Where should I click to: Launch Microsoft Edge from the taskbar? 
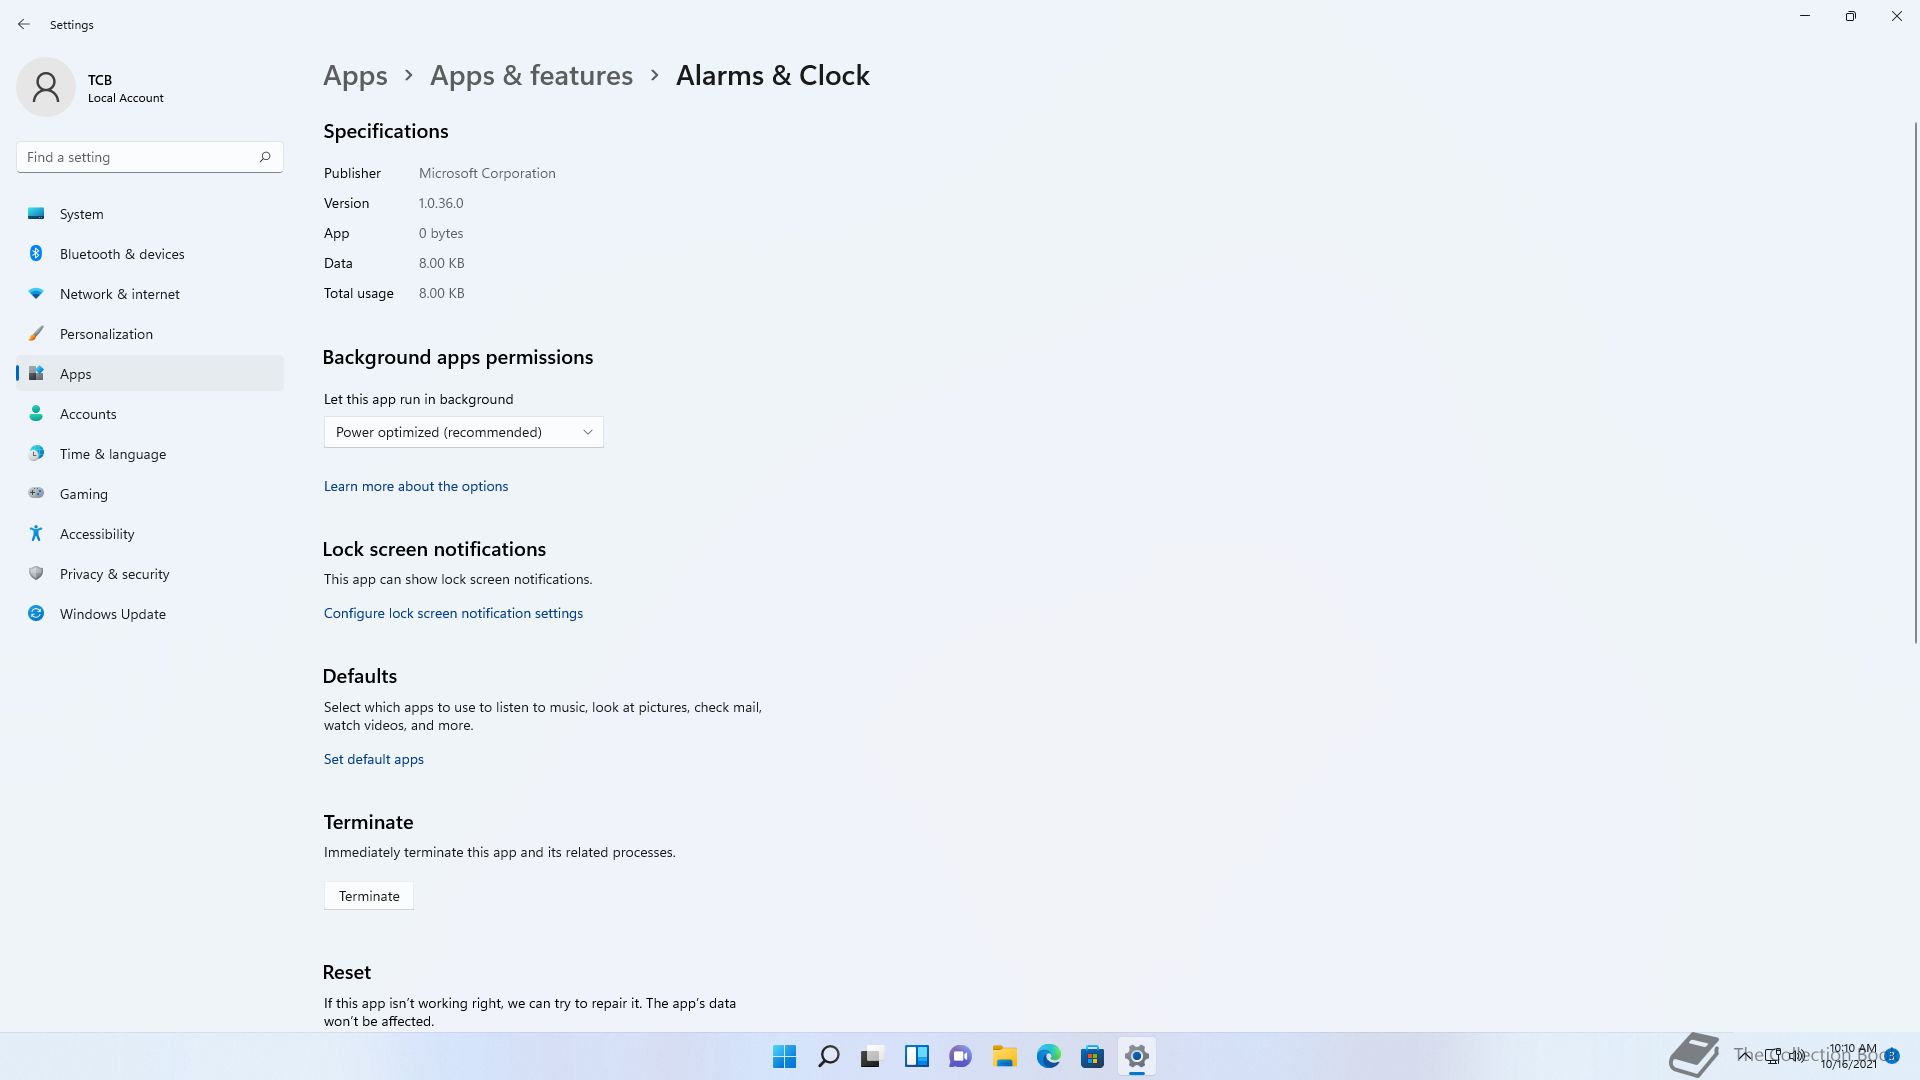1048,1056
